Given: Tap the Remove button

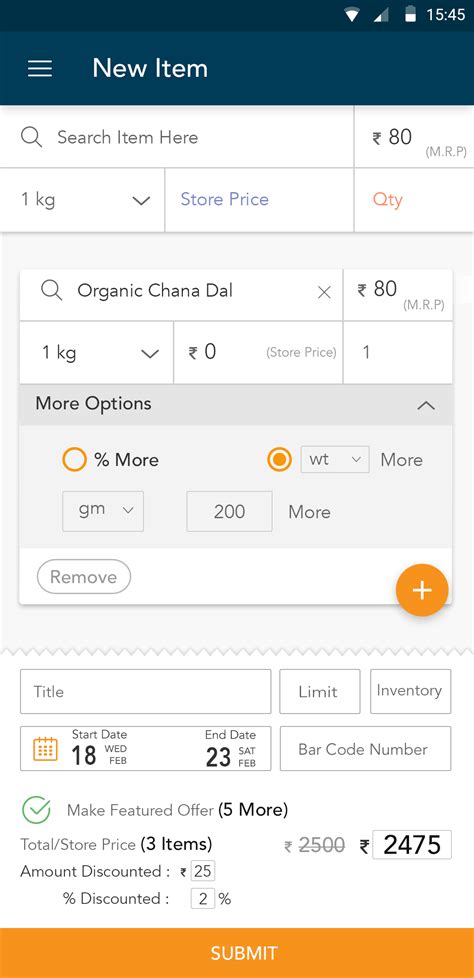Looking at the screenshot, I should (x=84, y=577).
